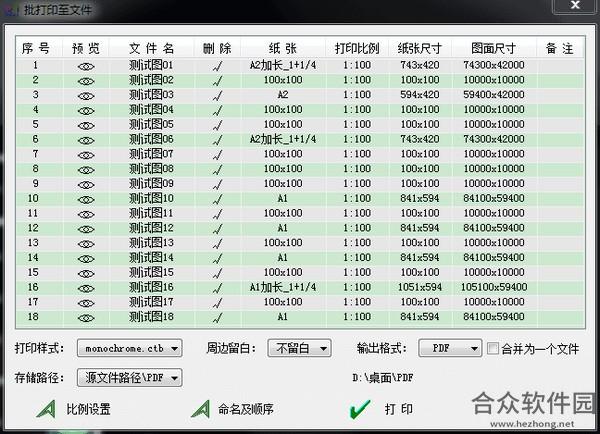Enable 合并为一个文件 checkbox
The height and width of the screenshot is (434, 600).
coord(493,348)
